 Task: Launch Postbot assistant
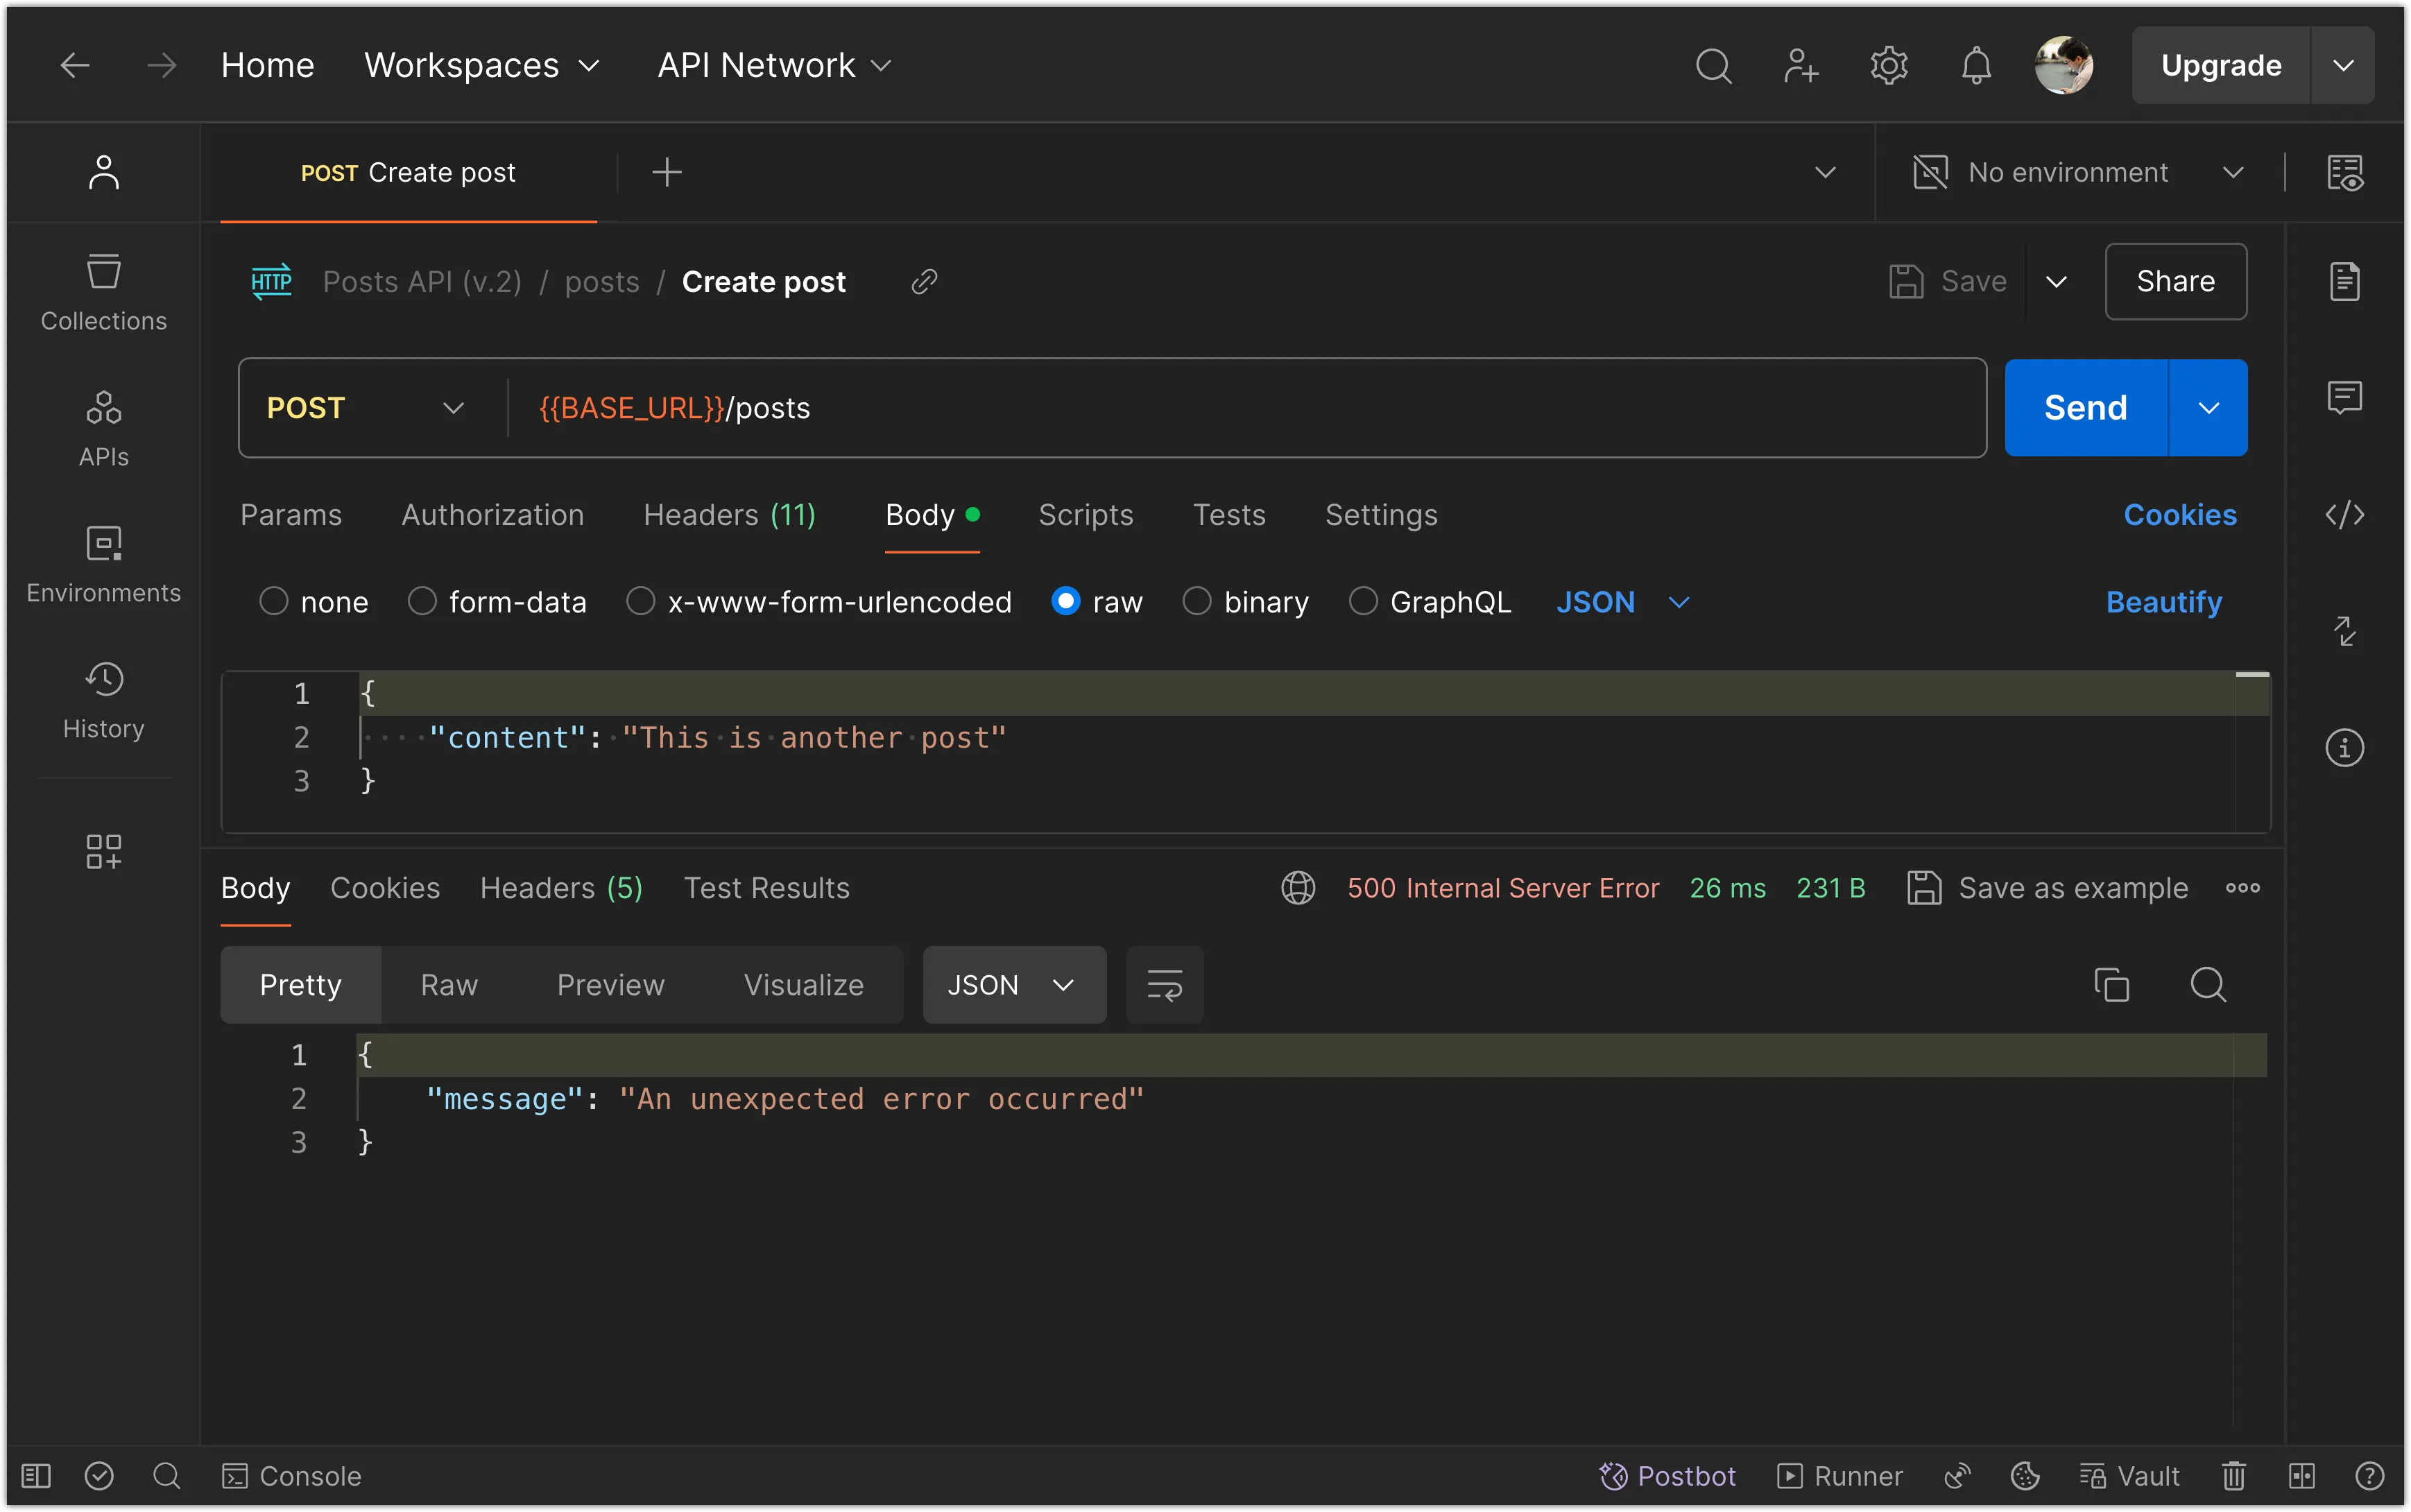(1667, 1476)
